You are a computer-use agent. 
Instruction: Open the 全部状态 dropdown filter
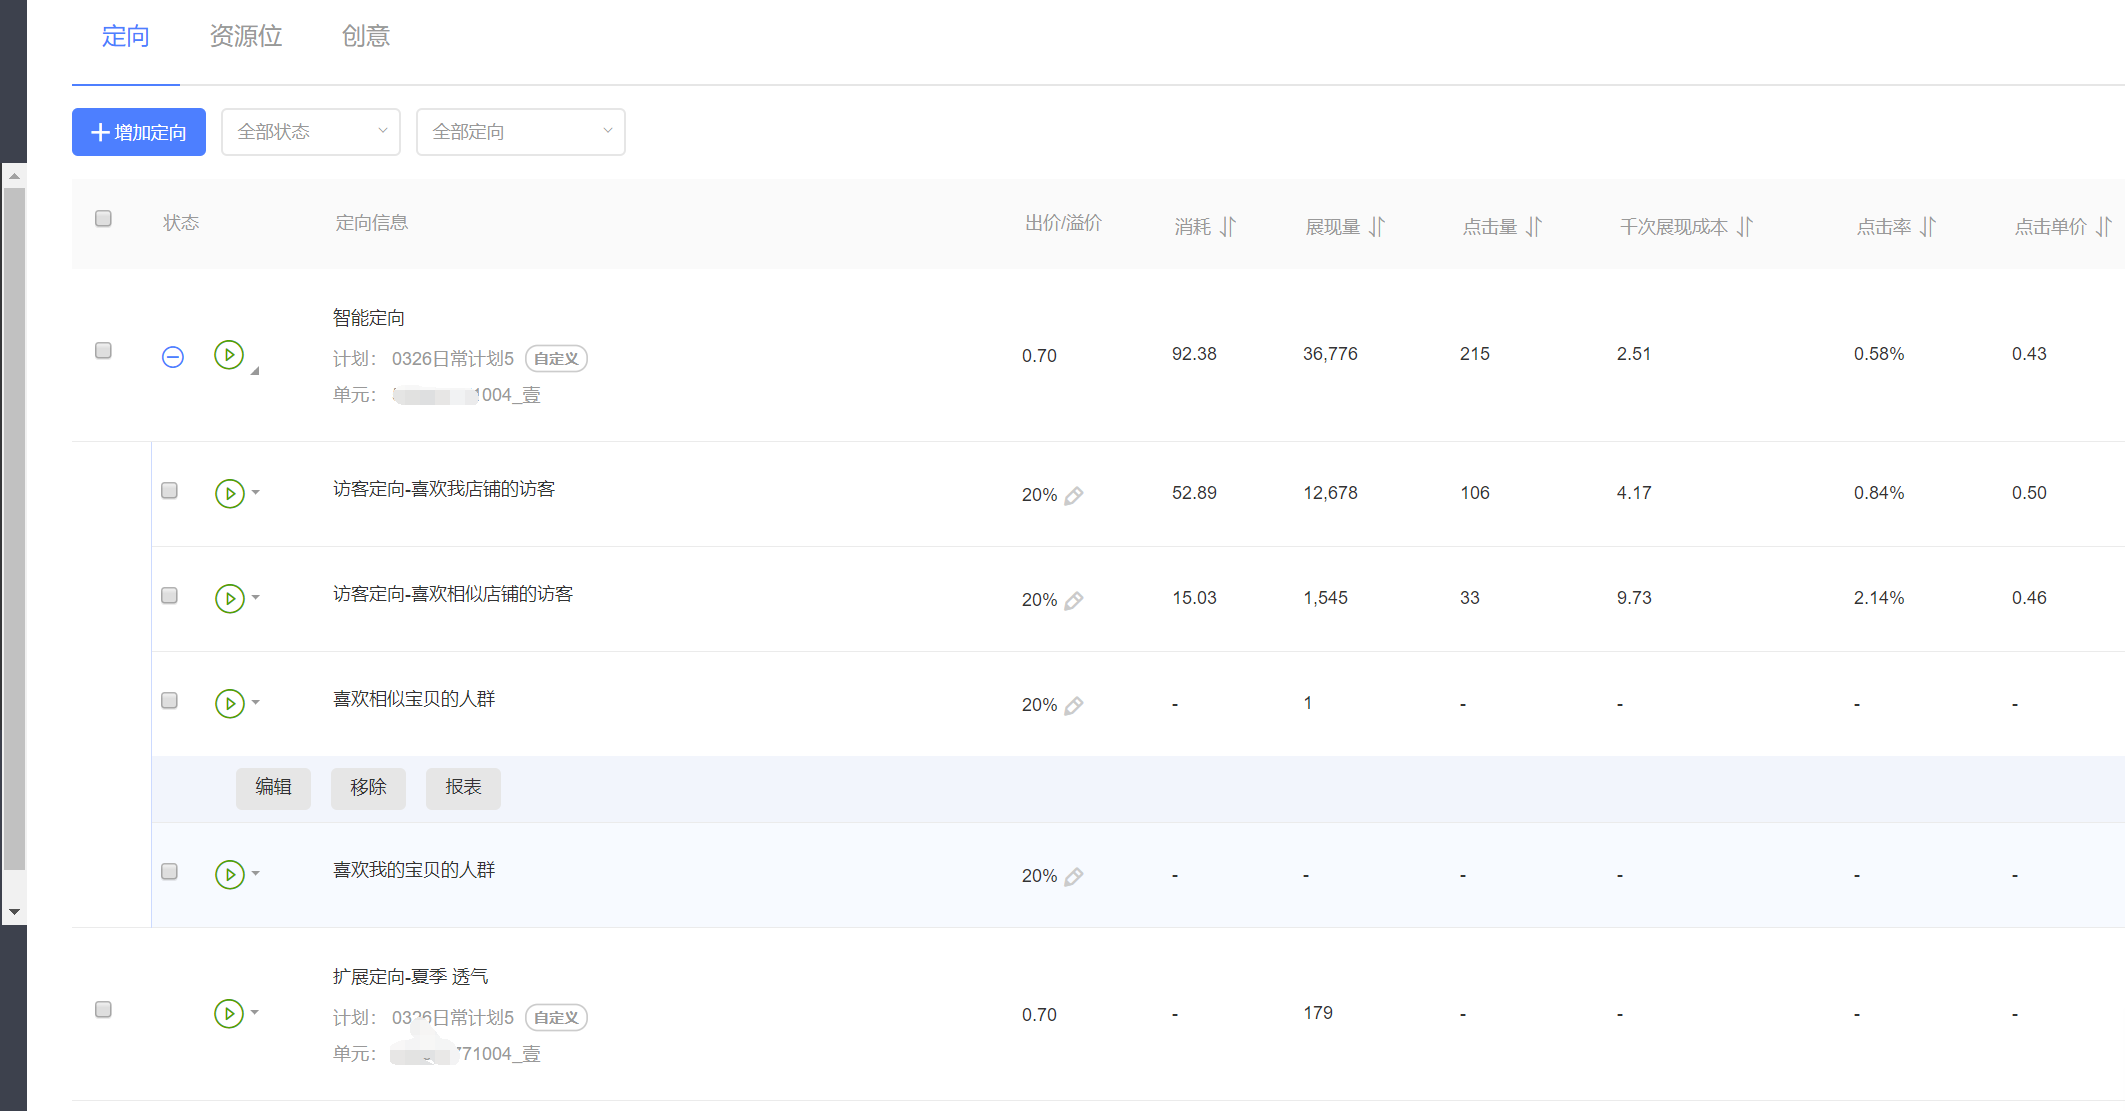click(311, 132)
